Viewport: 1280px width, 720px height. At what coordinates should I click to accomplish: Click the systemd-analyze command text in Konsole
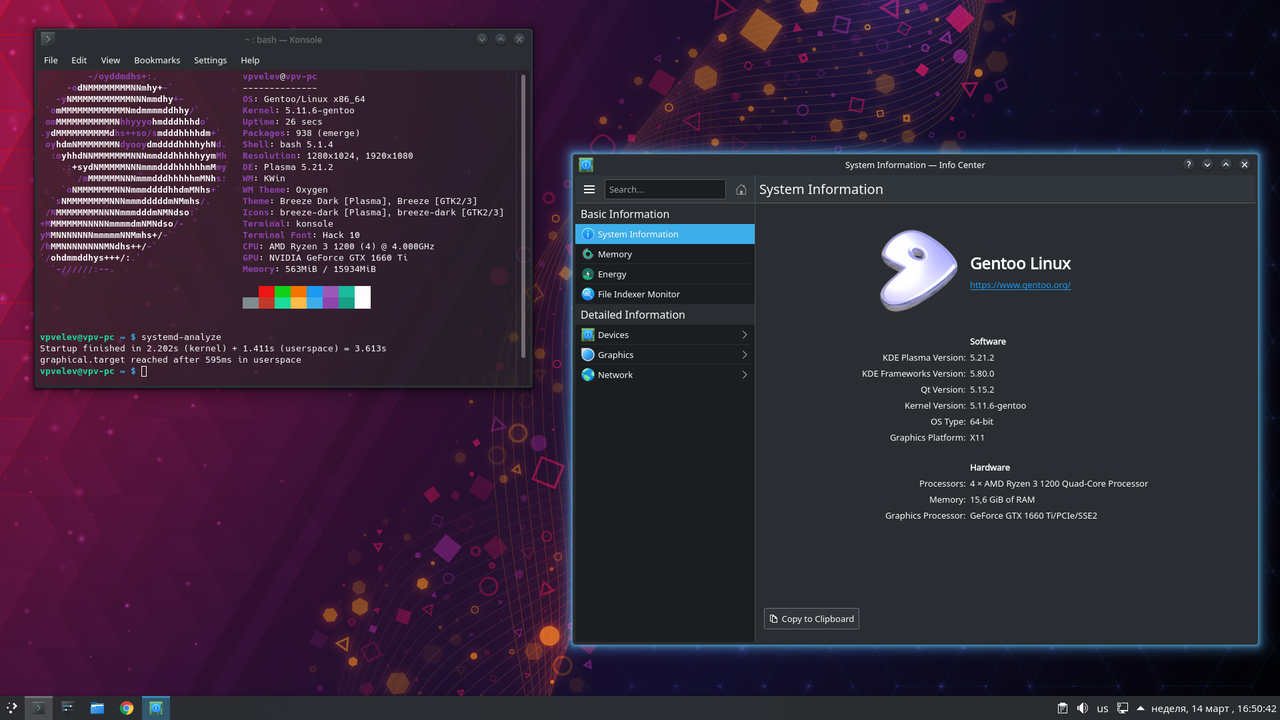(x=182, y=337)
